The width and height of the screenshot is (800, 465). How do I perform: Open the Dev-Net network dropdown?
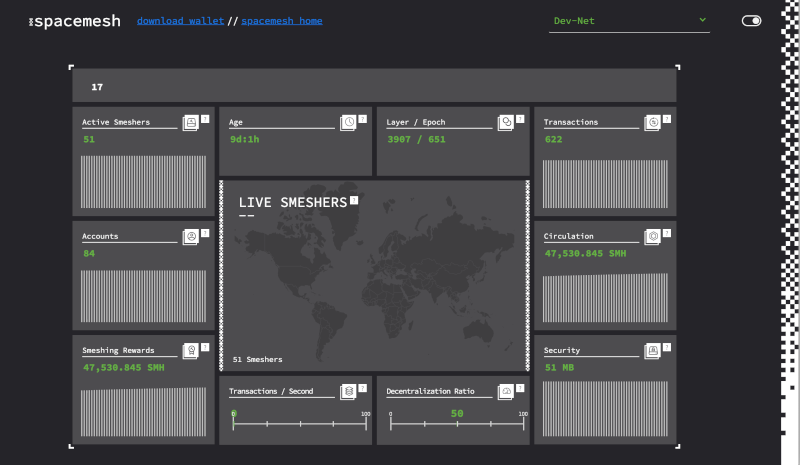click(629, 21)
